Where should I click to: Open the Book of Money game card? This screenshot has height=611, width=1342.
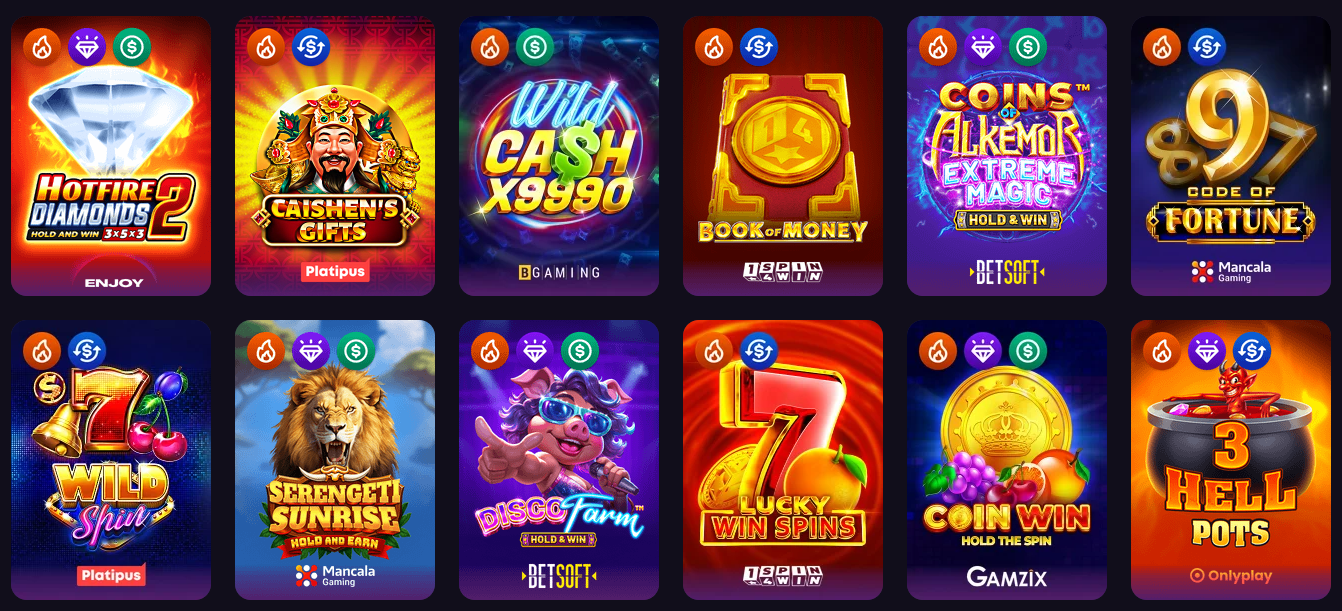tap(783, 156)
